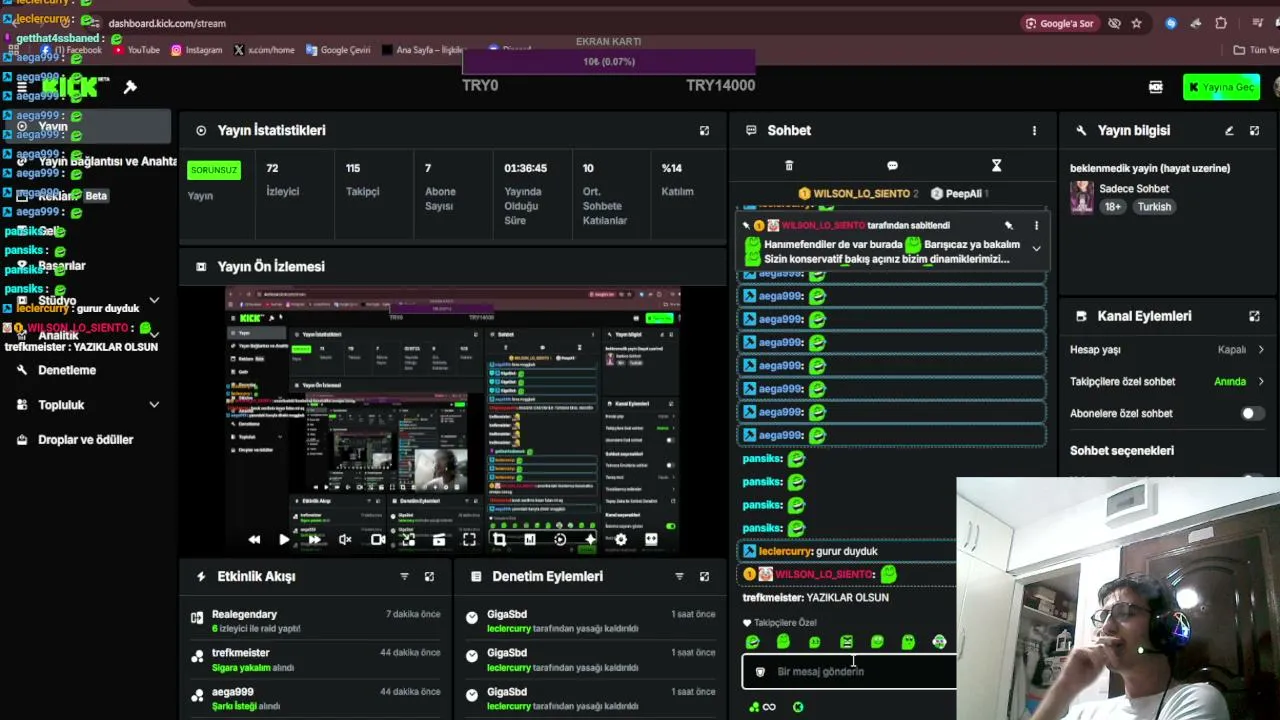Click the Turkish language tag
This screenshot has width=1280, height=720.
(x=1154, y=207)
